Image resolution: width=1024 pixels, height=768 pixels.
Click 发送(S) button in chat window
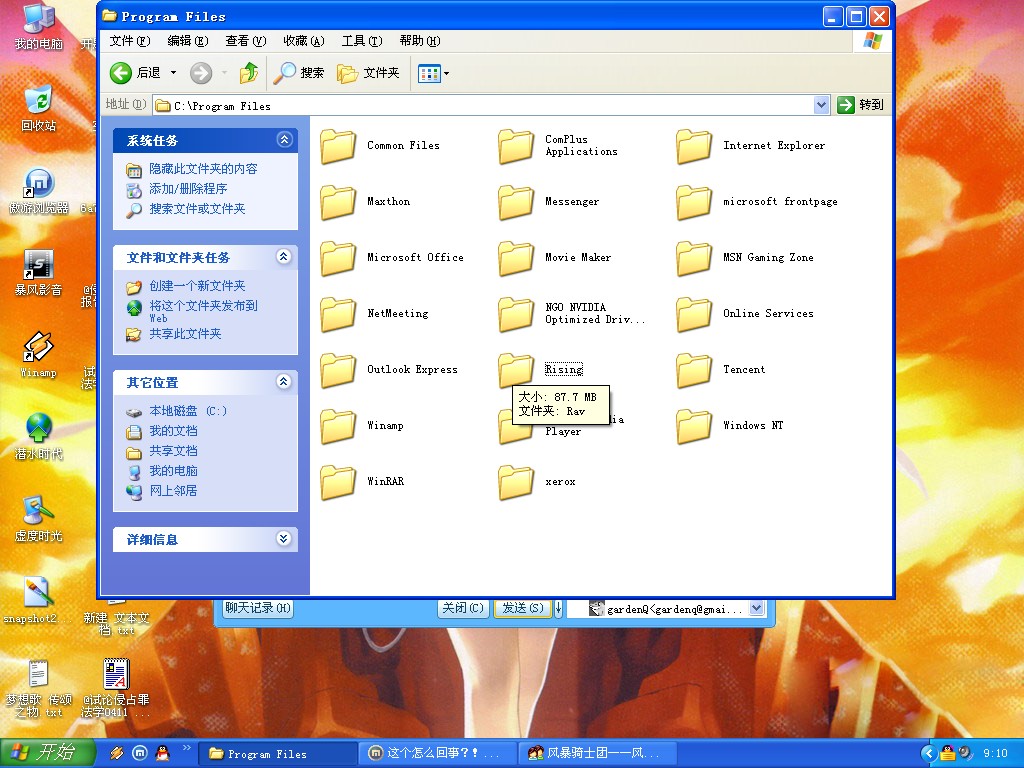[522, 608]
